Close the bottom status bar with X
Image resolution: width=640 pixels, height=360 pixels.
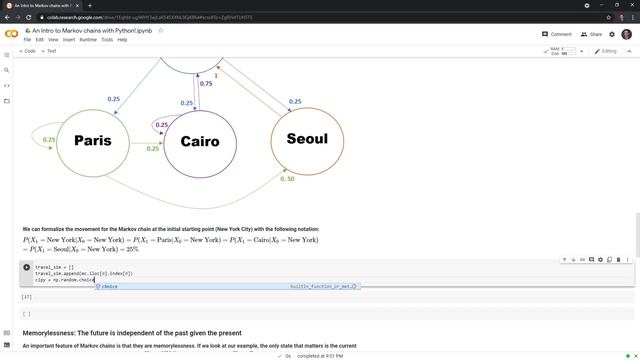[636, 356]
